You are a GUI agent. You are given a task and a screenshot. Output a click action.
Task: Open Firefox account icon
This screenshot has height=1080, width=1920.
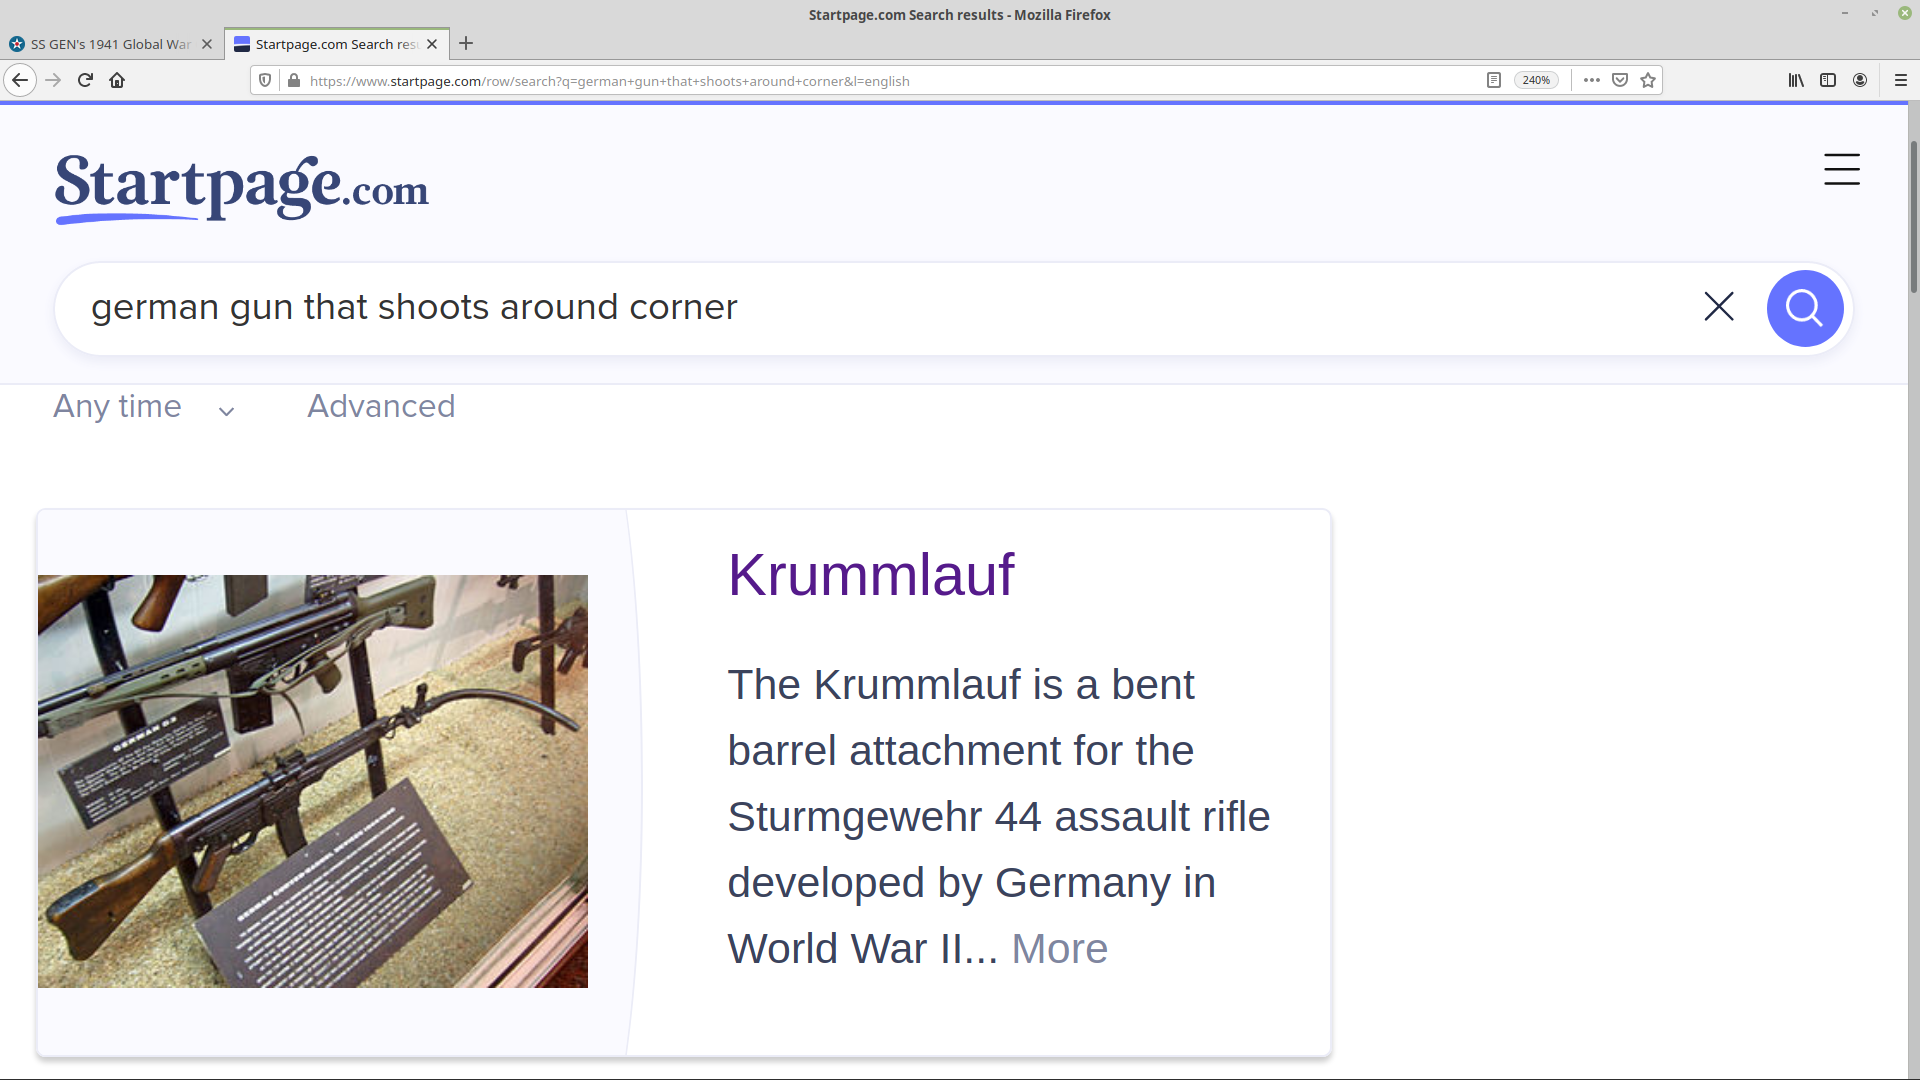[1860, 80]
